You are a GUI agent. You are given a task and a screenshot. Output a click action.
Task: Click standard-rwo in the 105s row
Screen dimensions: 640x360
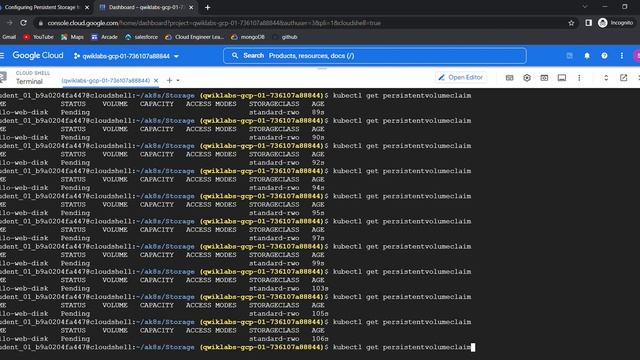tap(274, 313)
